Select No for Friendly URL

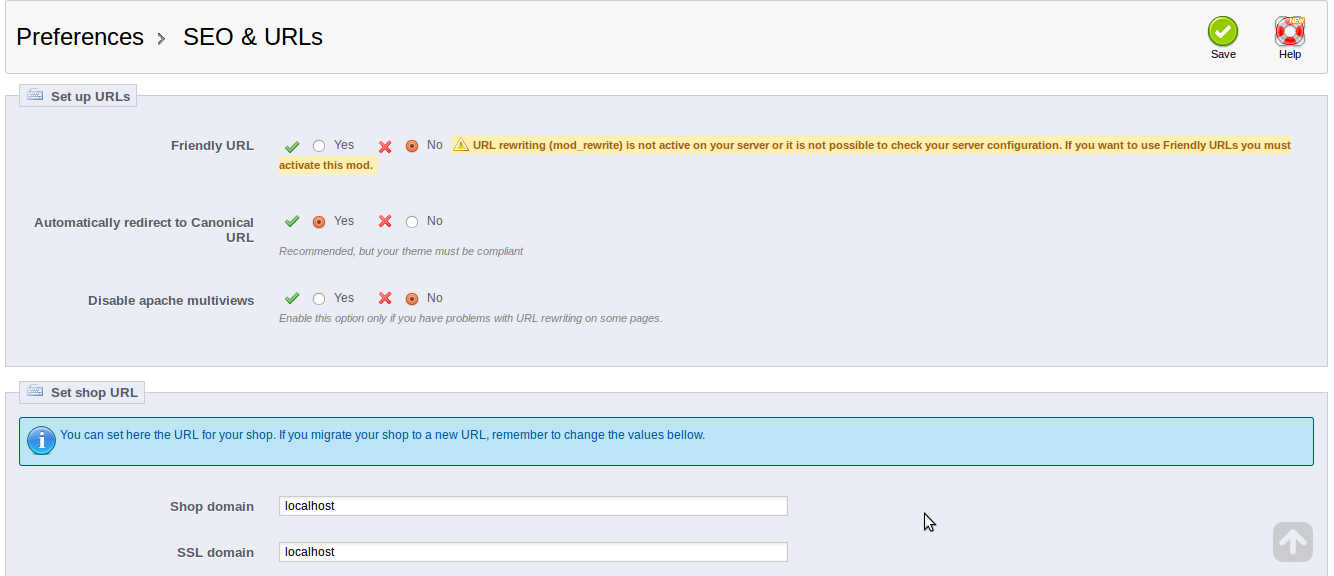(412, 146)
